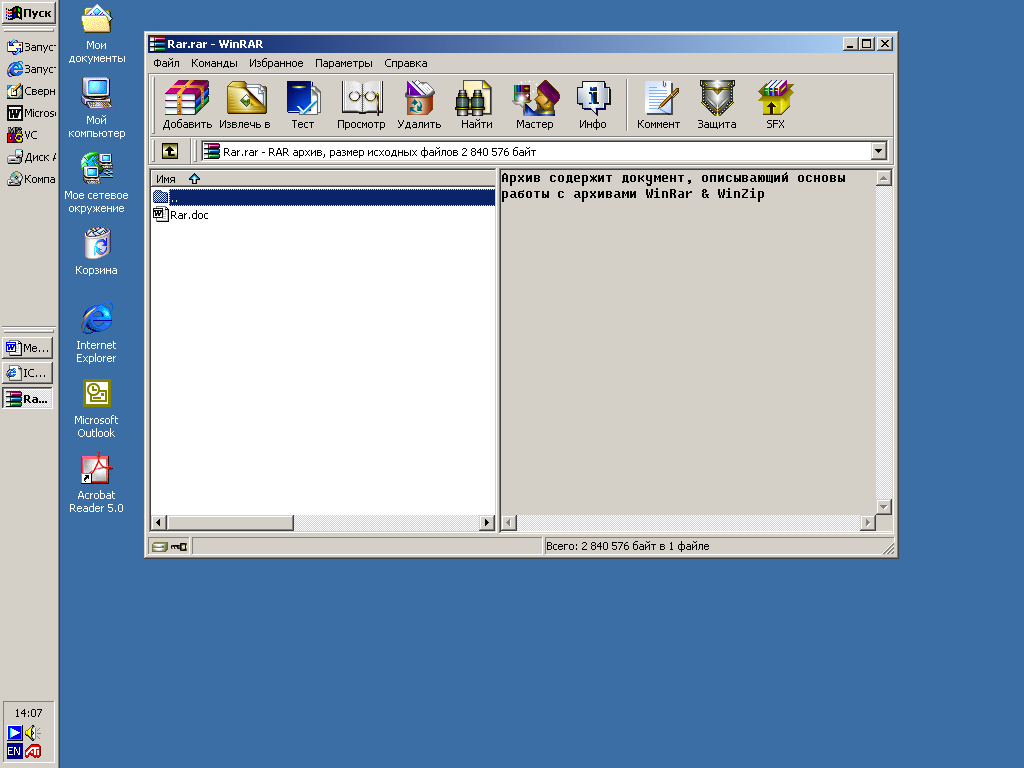The width and height of the screenshot is (1024, 768).
Task: Select the Rar.doc file
Action: [x=181, y=215]
